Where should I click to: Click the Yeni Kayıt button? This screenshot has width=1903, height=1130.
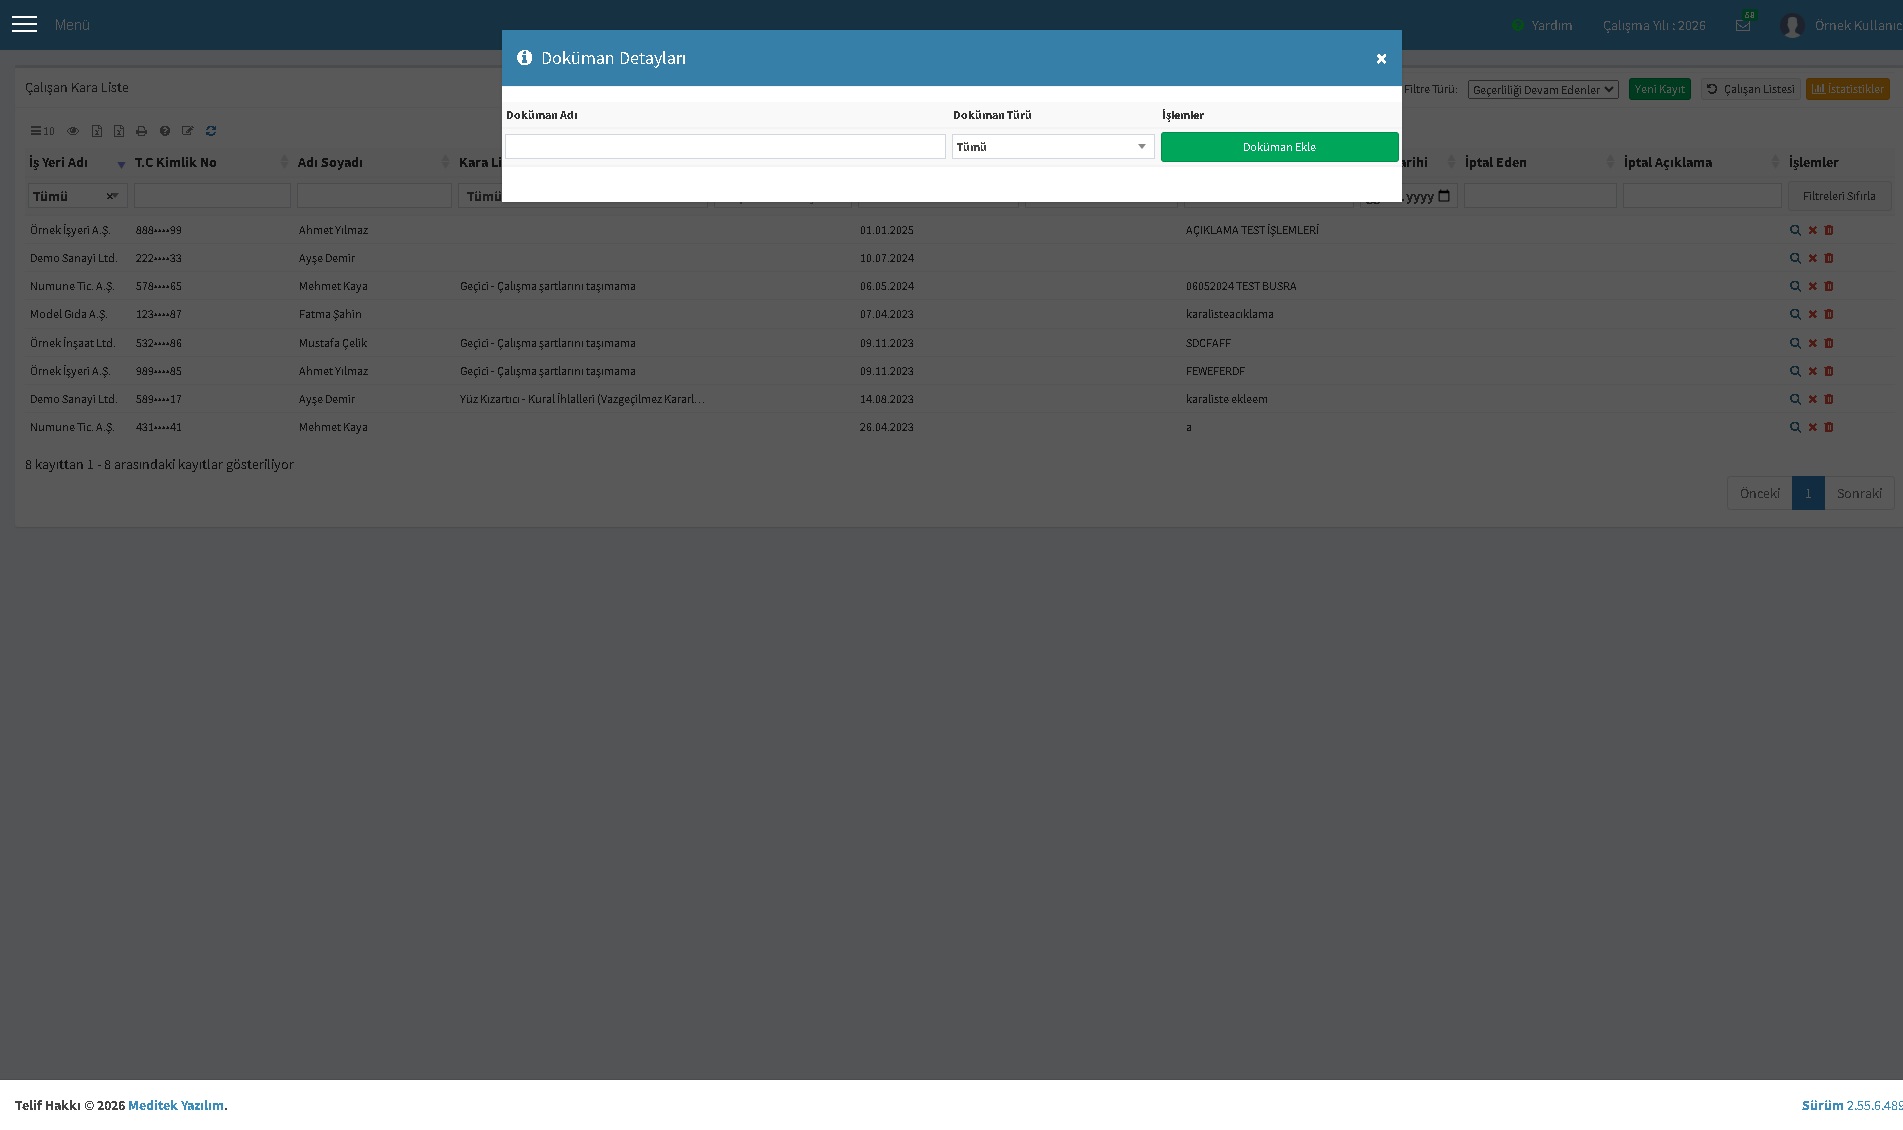(x=1659, y=89)
